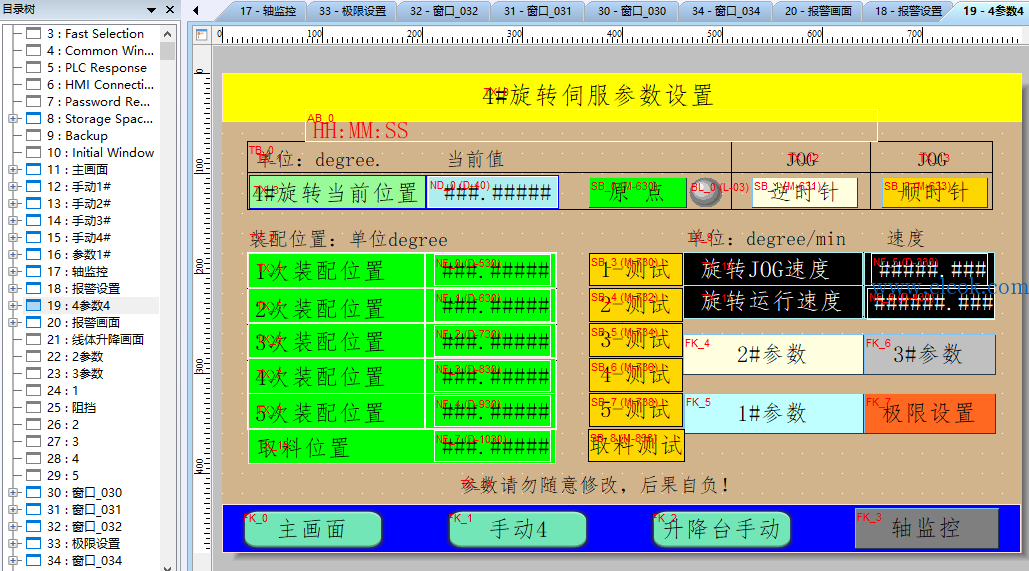Click the canvas corner icon beside the ruler
The width and height of the screenshot is (1029, 571).
click(x=201, y=35)
